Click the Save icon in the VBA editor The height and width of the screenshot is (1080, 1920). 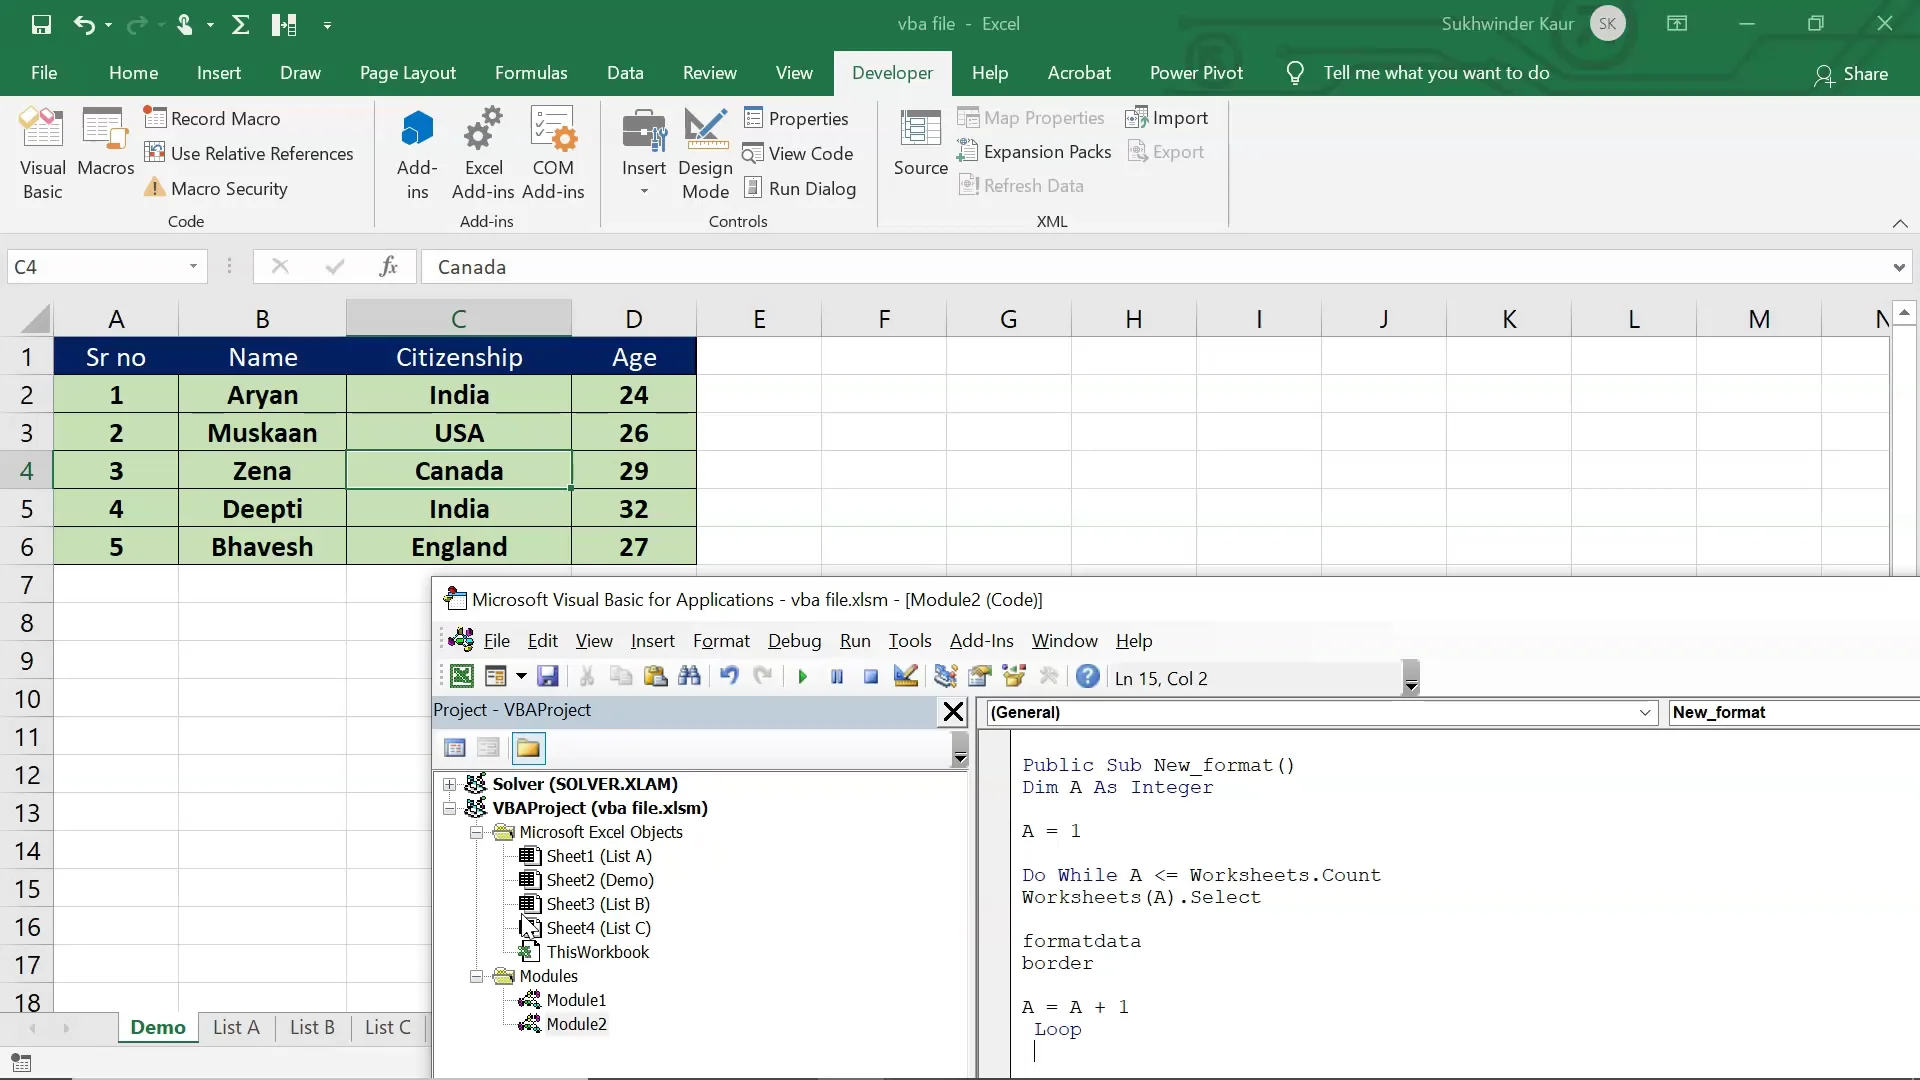(x=547, y=677)
